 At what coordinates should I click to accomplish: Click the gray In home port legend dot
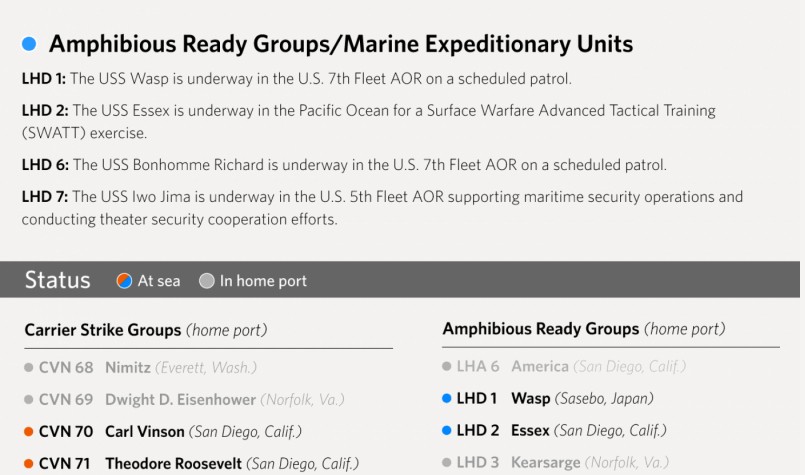tap(207, 281)
